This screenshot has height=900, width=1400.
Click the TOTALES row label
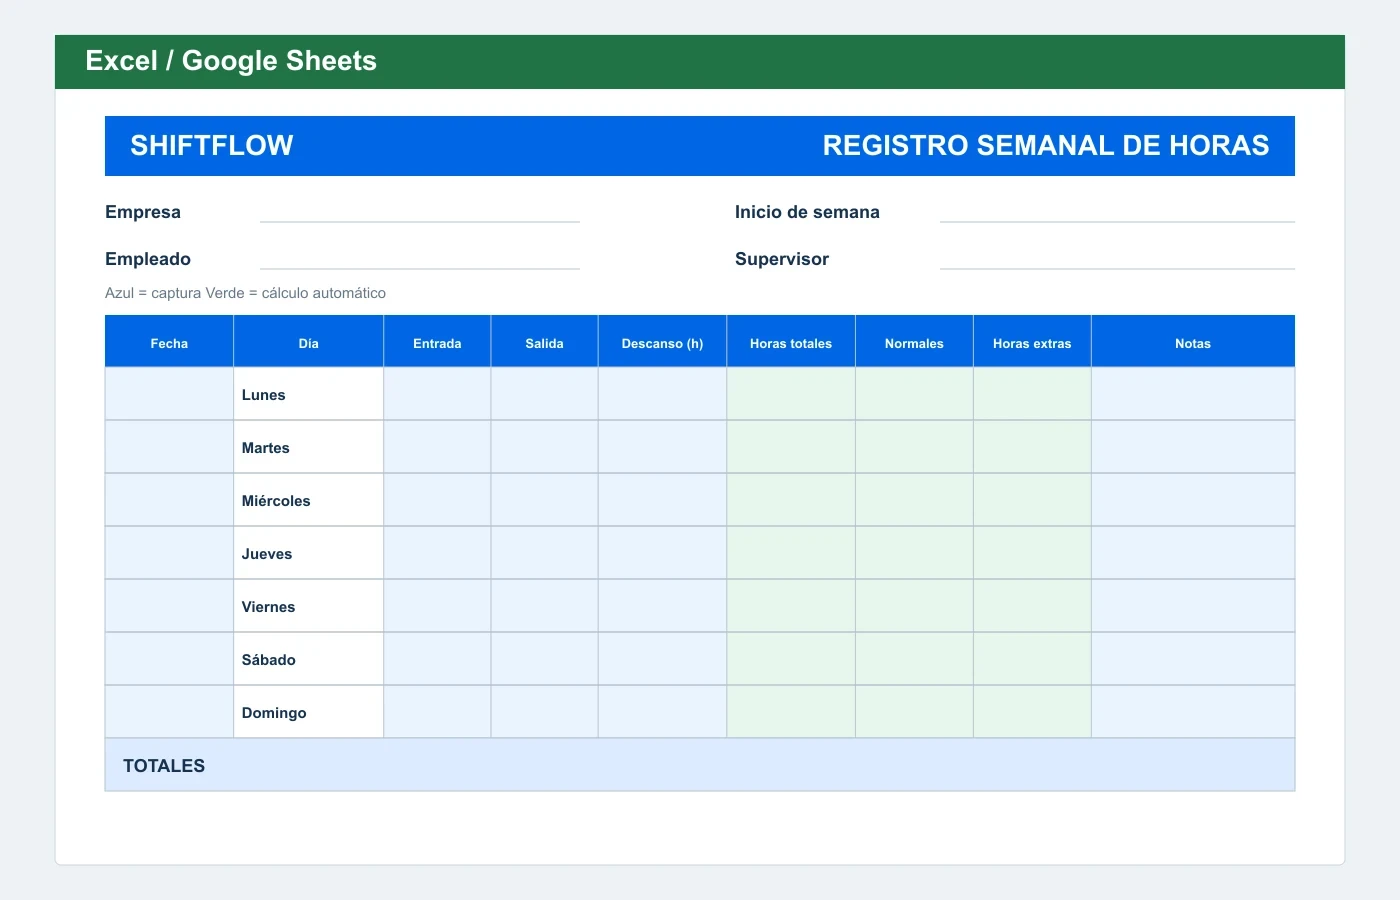pyautogui.click(x=164, y=765)
